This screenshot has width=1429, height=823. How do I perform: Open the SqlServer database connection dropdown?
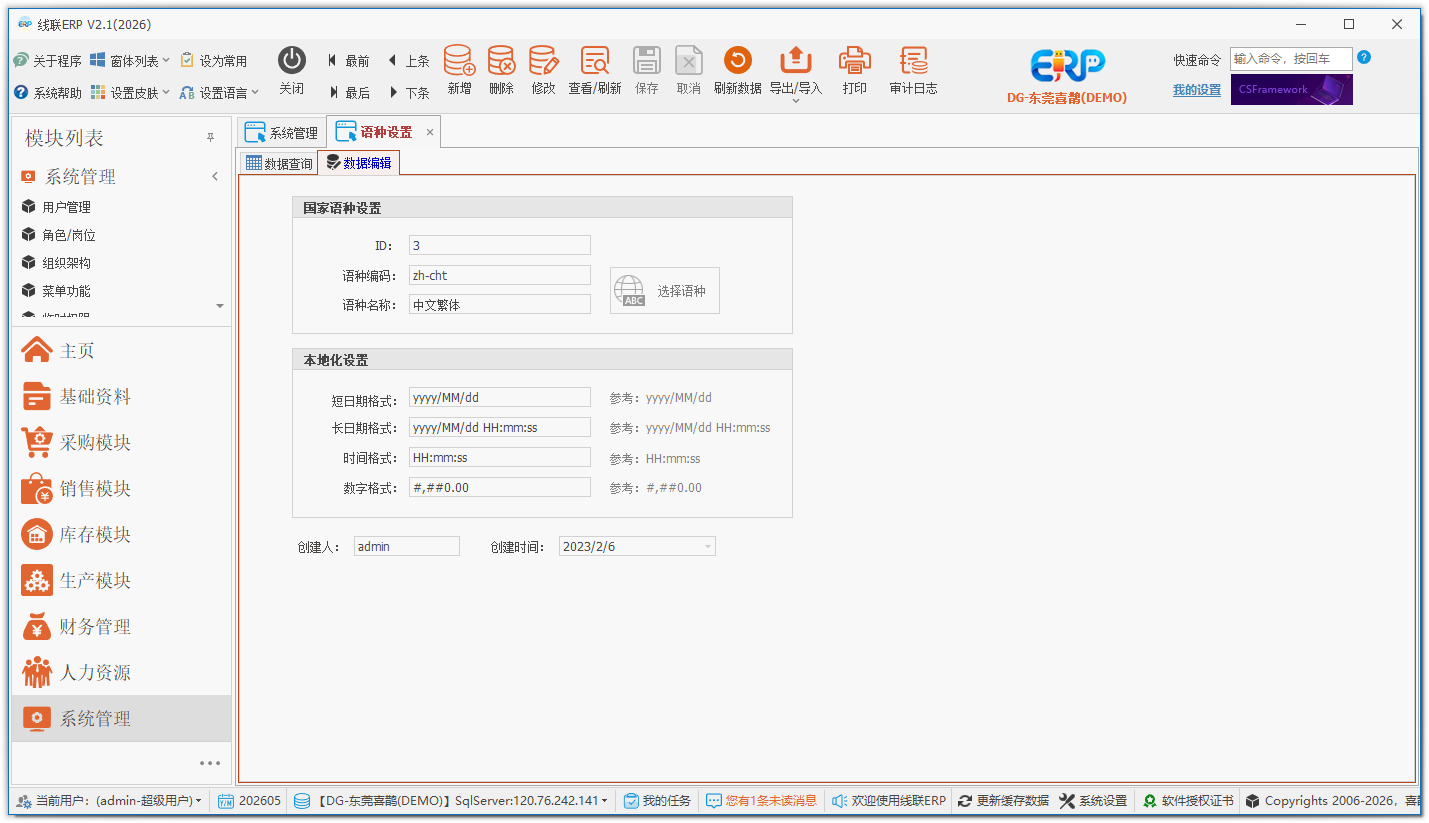point(451,801)
